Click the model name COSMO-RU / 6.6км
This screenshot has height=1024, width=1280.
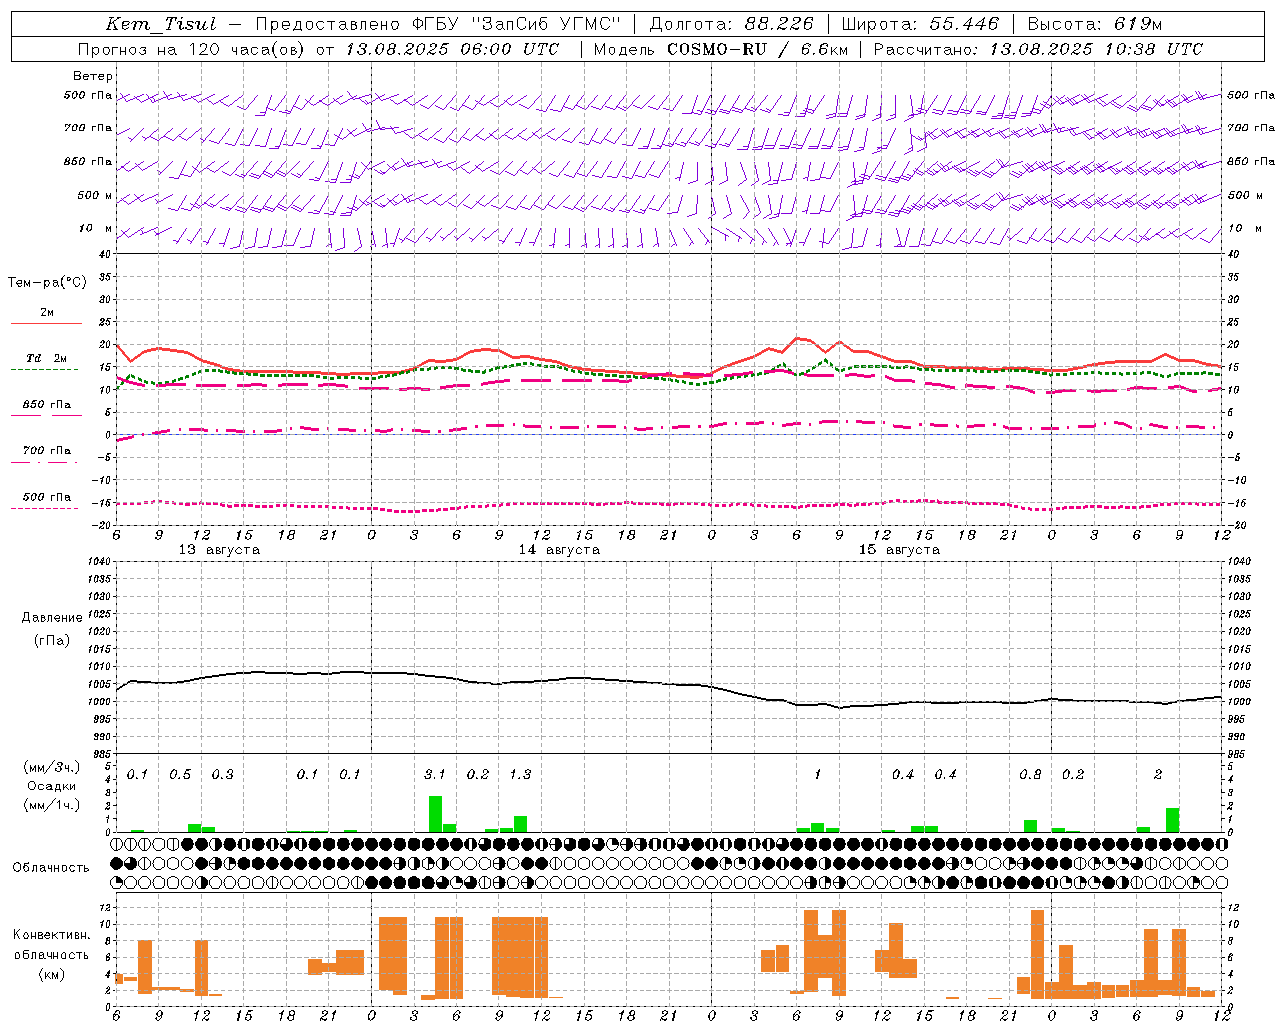pos(757,49)
